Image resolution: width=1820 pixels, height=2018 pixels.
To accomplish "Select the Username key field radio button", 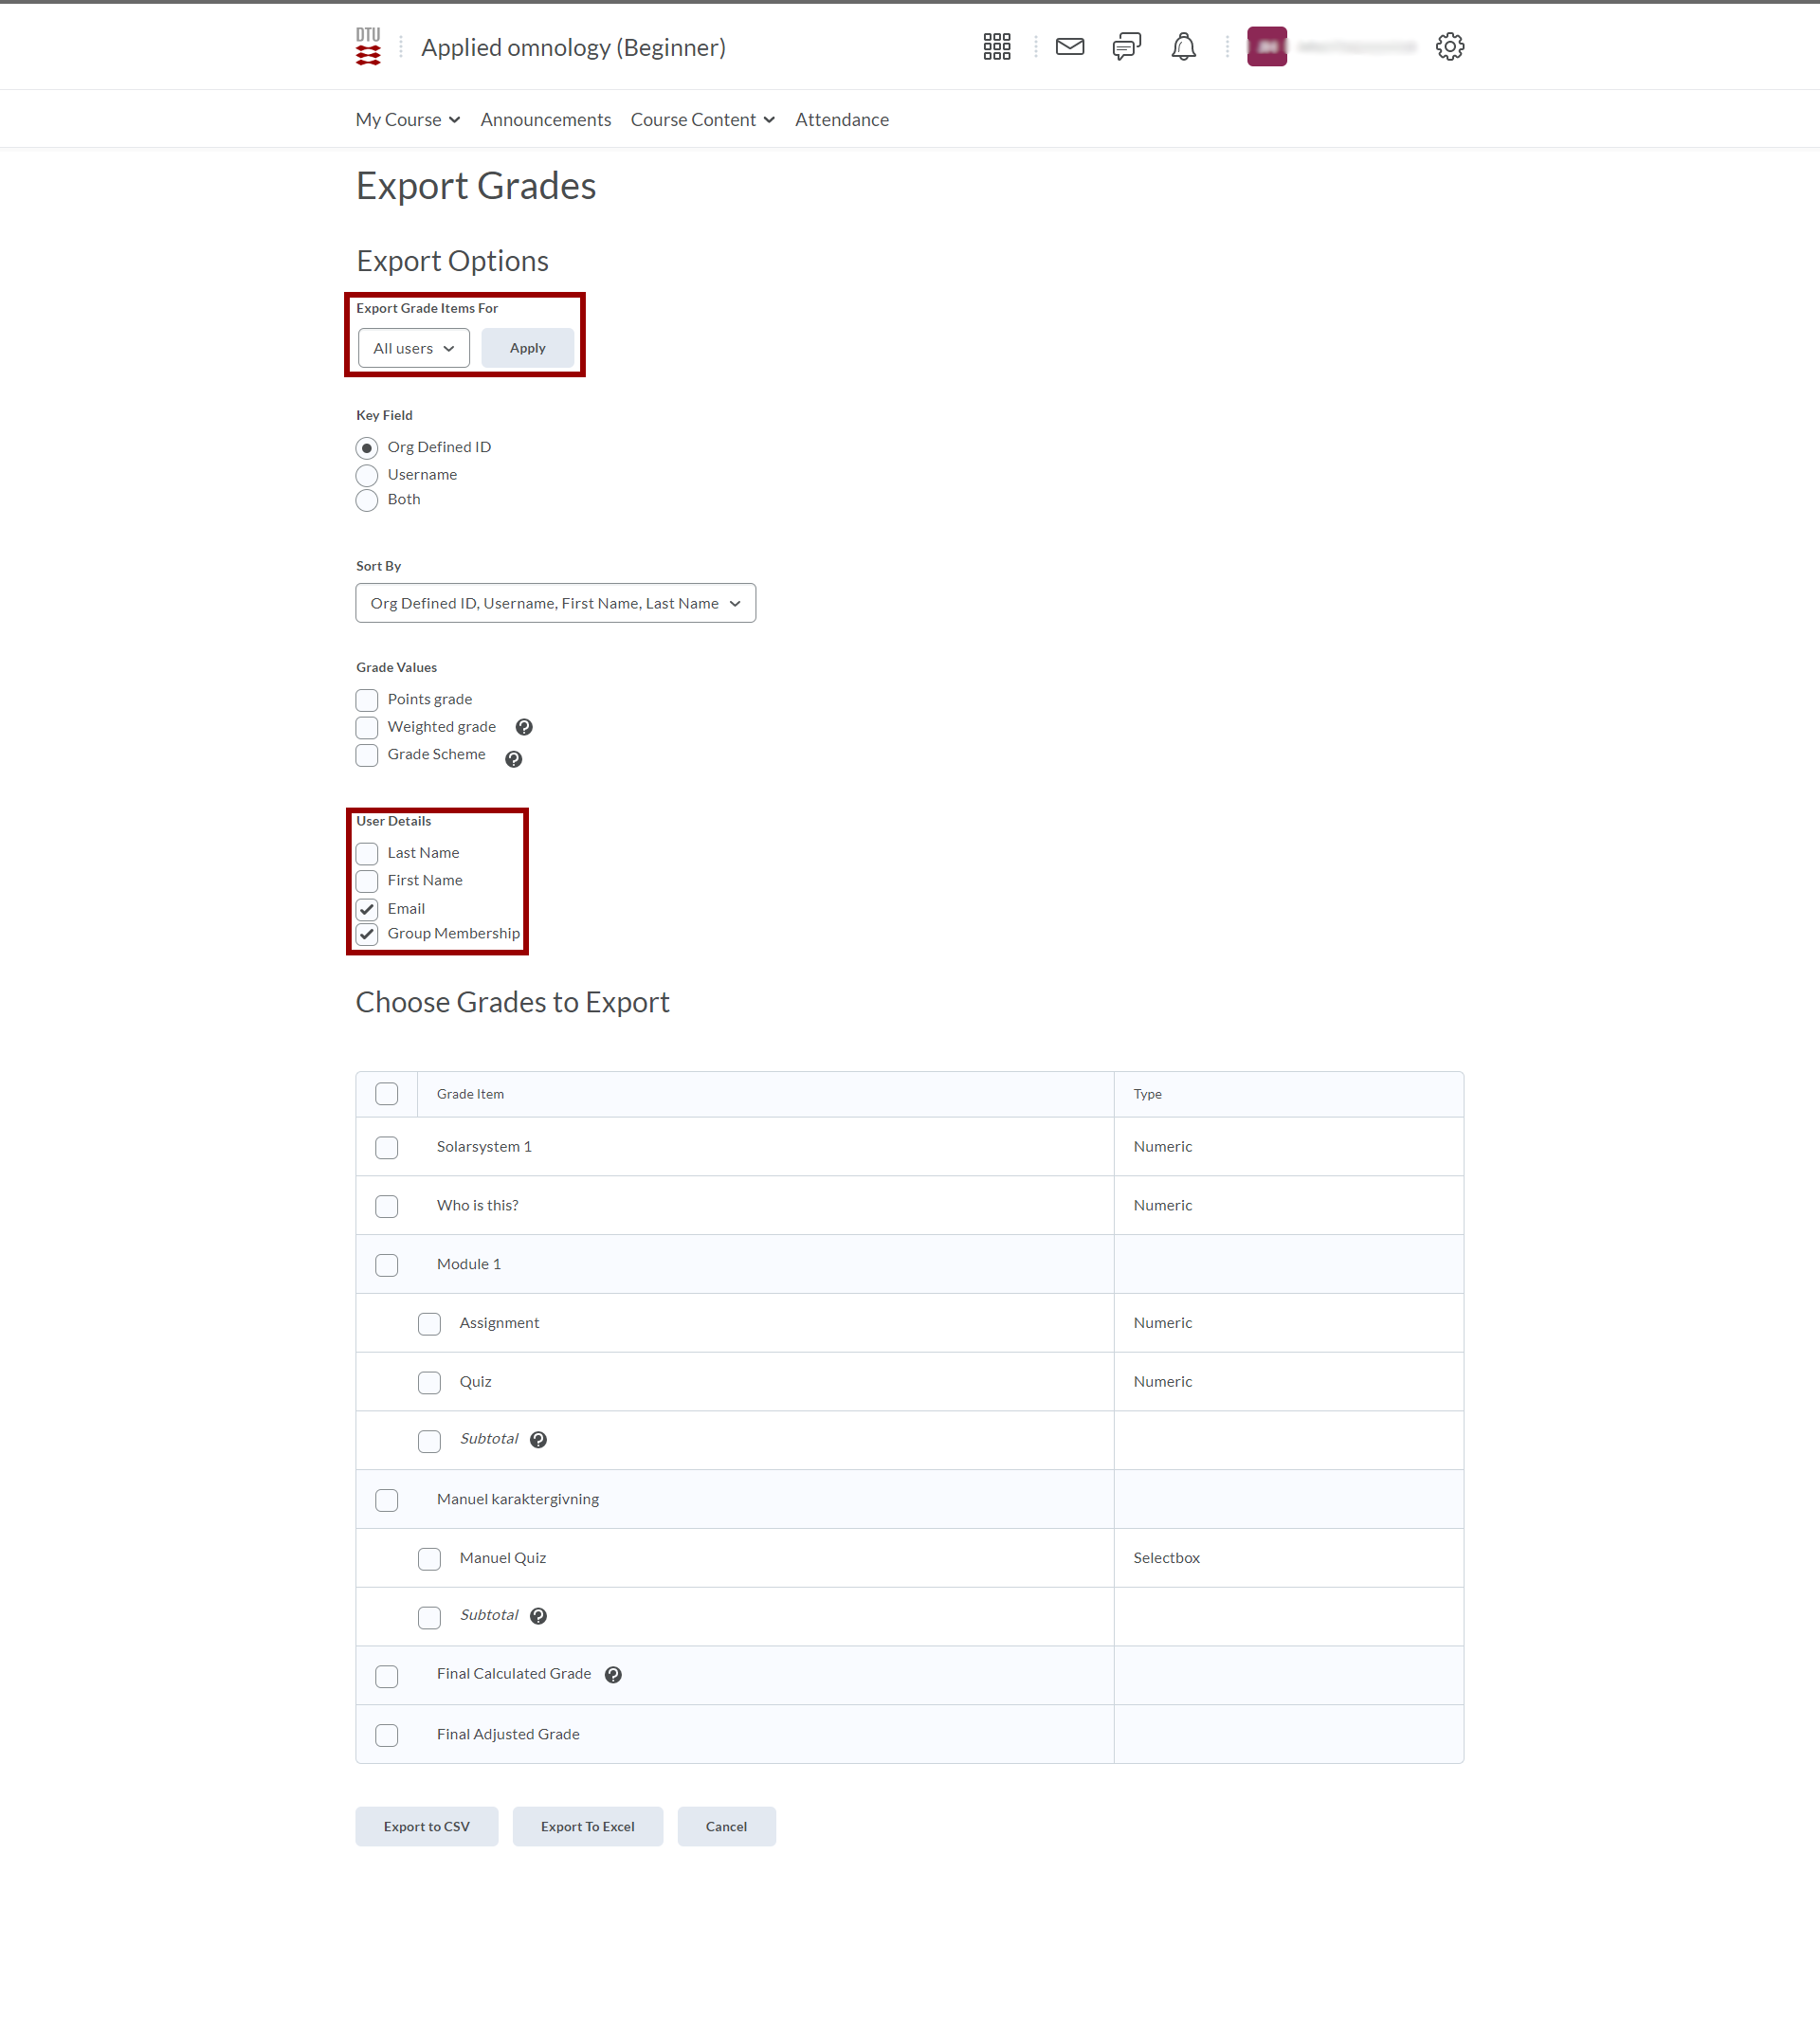I will pos(367,475).
